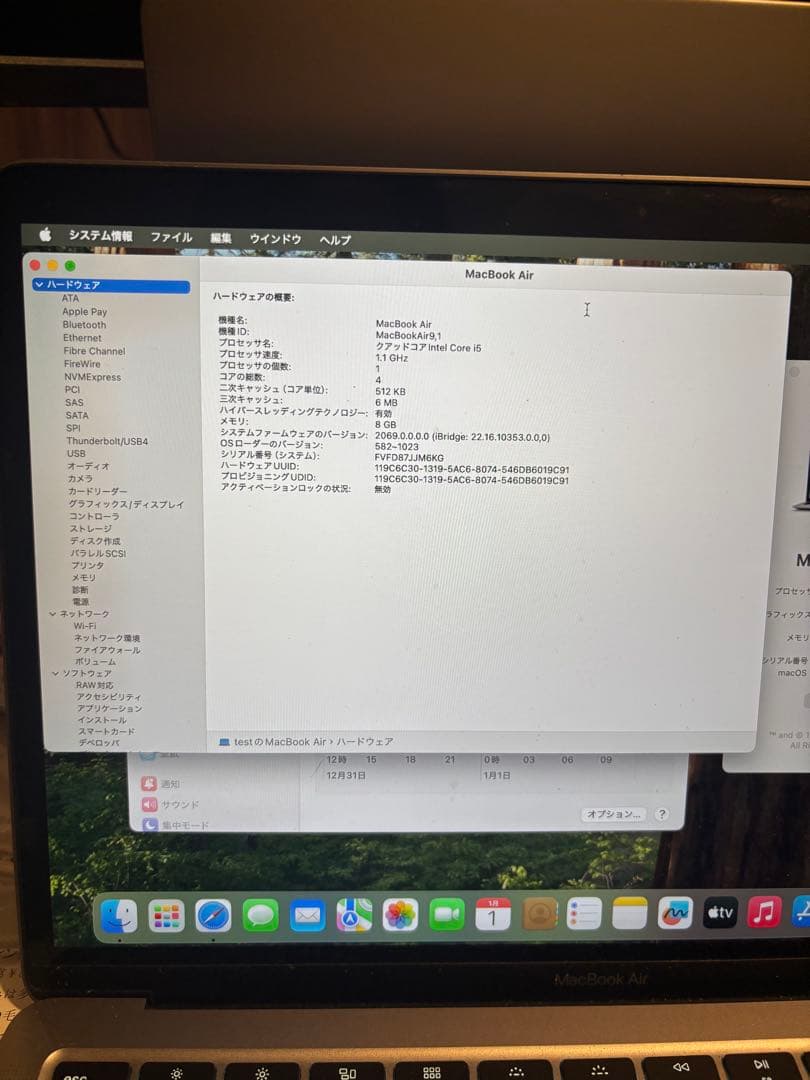Open Launchpad from the Dock
This screenshot has width=810, height=1080.
click(165, 913)
